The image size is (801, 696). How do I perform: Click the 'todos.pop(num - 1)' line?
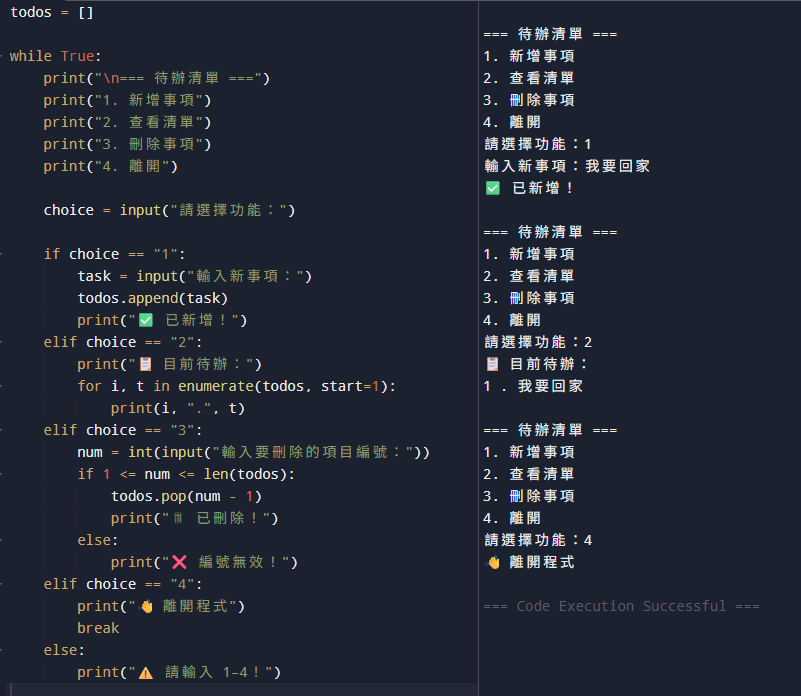point(186,496)
